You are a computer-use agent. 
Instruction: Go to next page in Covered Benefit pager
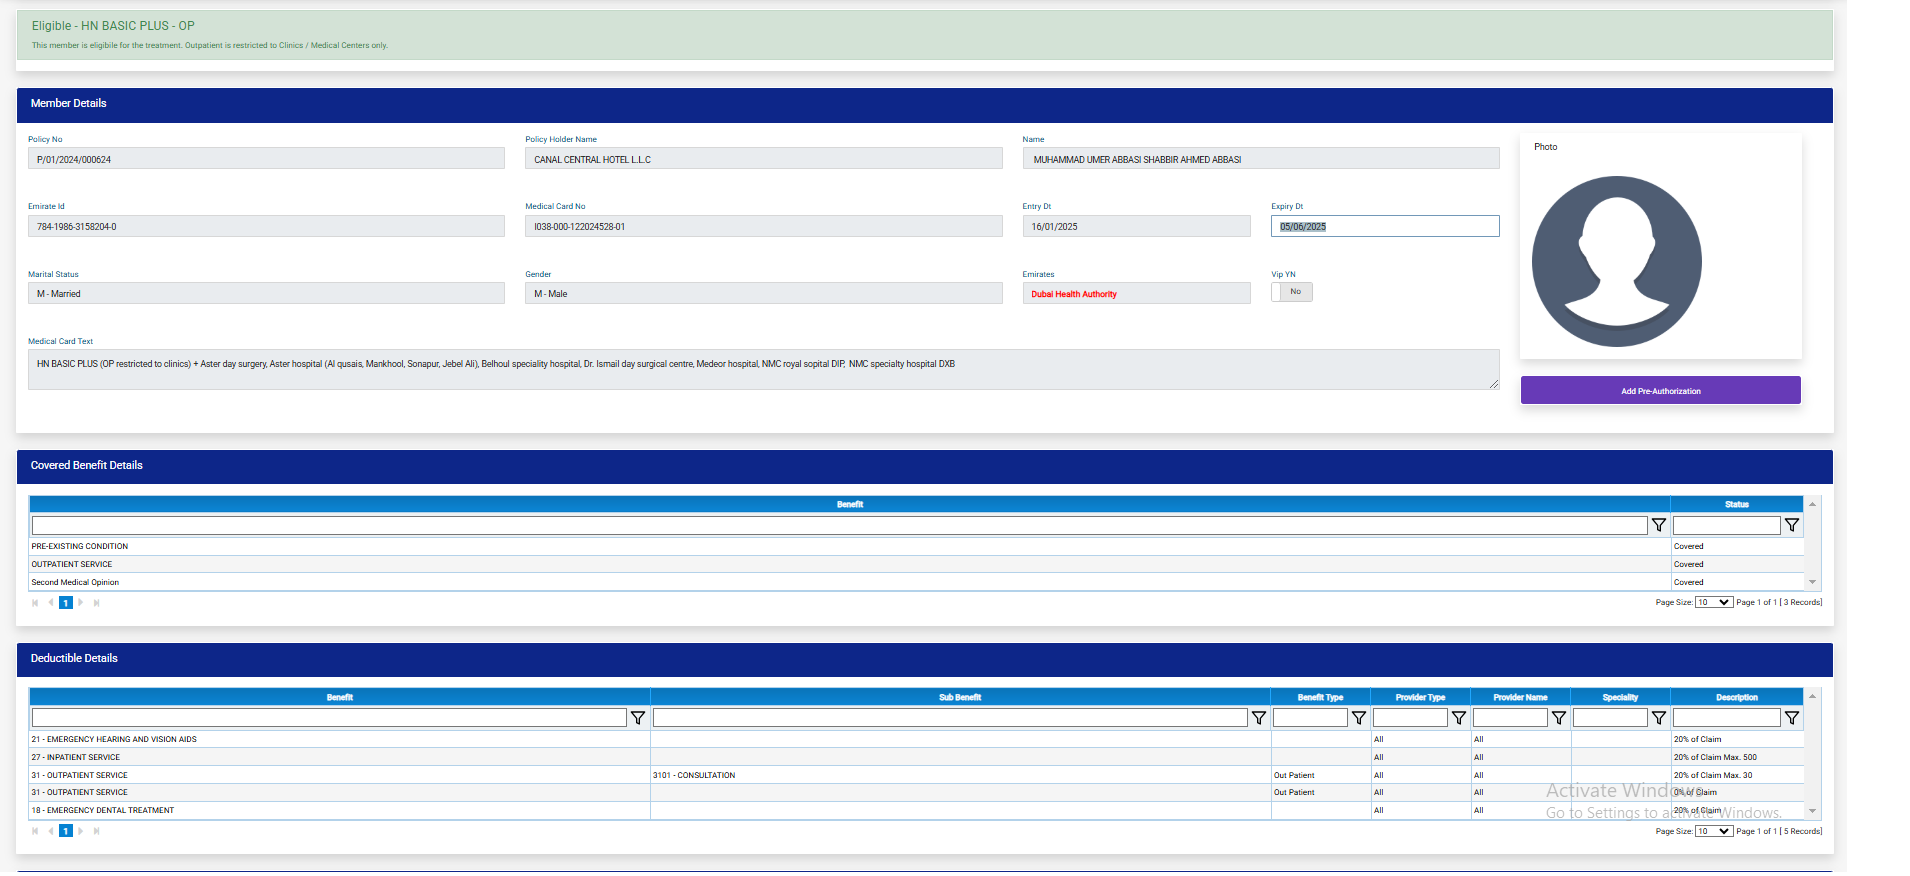81,603
